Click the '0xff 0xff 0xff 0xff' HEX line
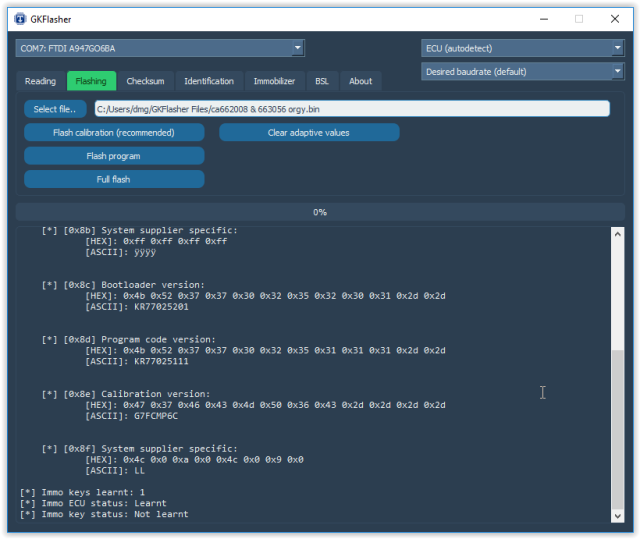 (156, 241)
